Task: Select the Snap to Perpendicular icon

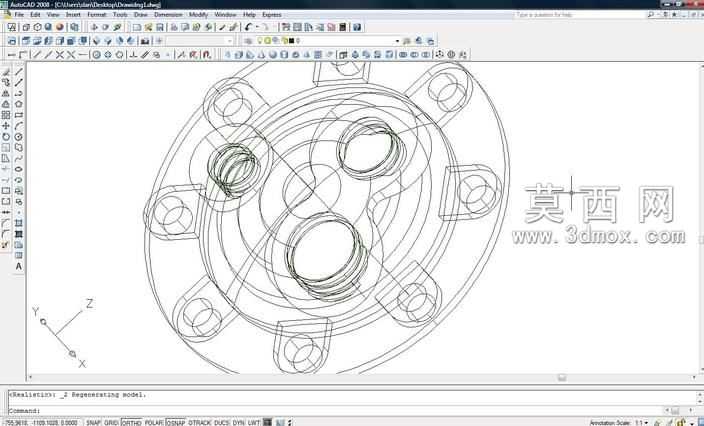Action: 133,55
